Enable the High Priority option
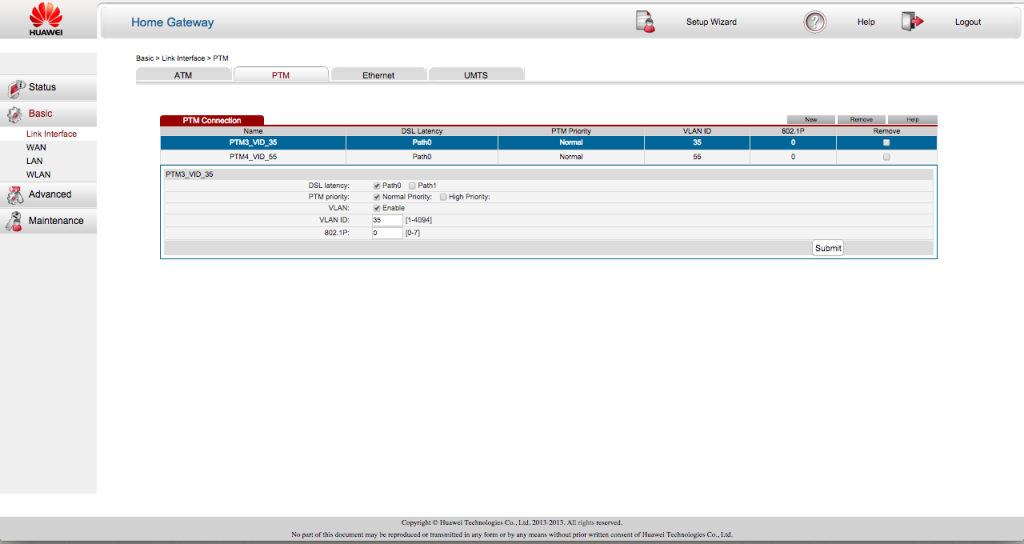The width and height of the screenshot is (1024, 544). tap(443, 197)
